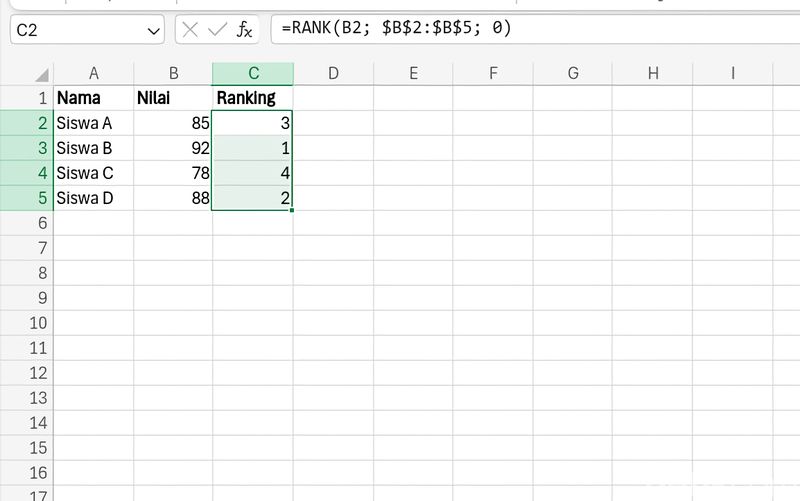Select row 10 header
The height and width of the screenshot is (501, 800).
[27, 323]
